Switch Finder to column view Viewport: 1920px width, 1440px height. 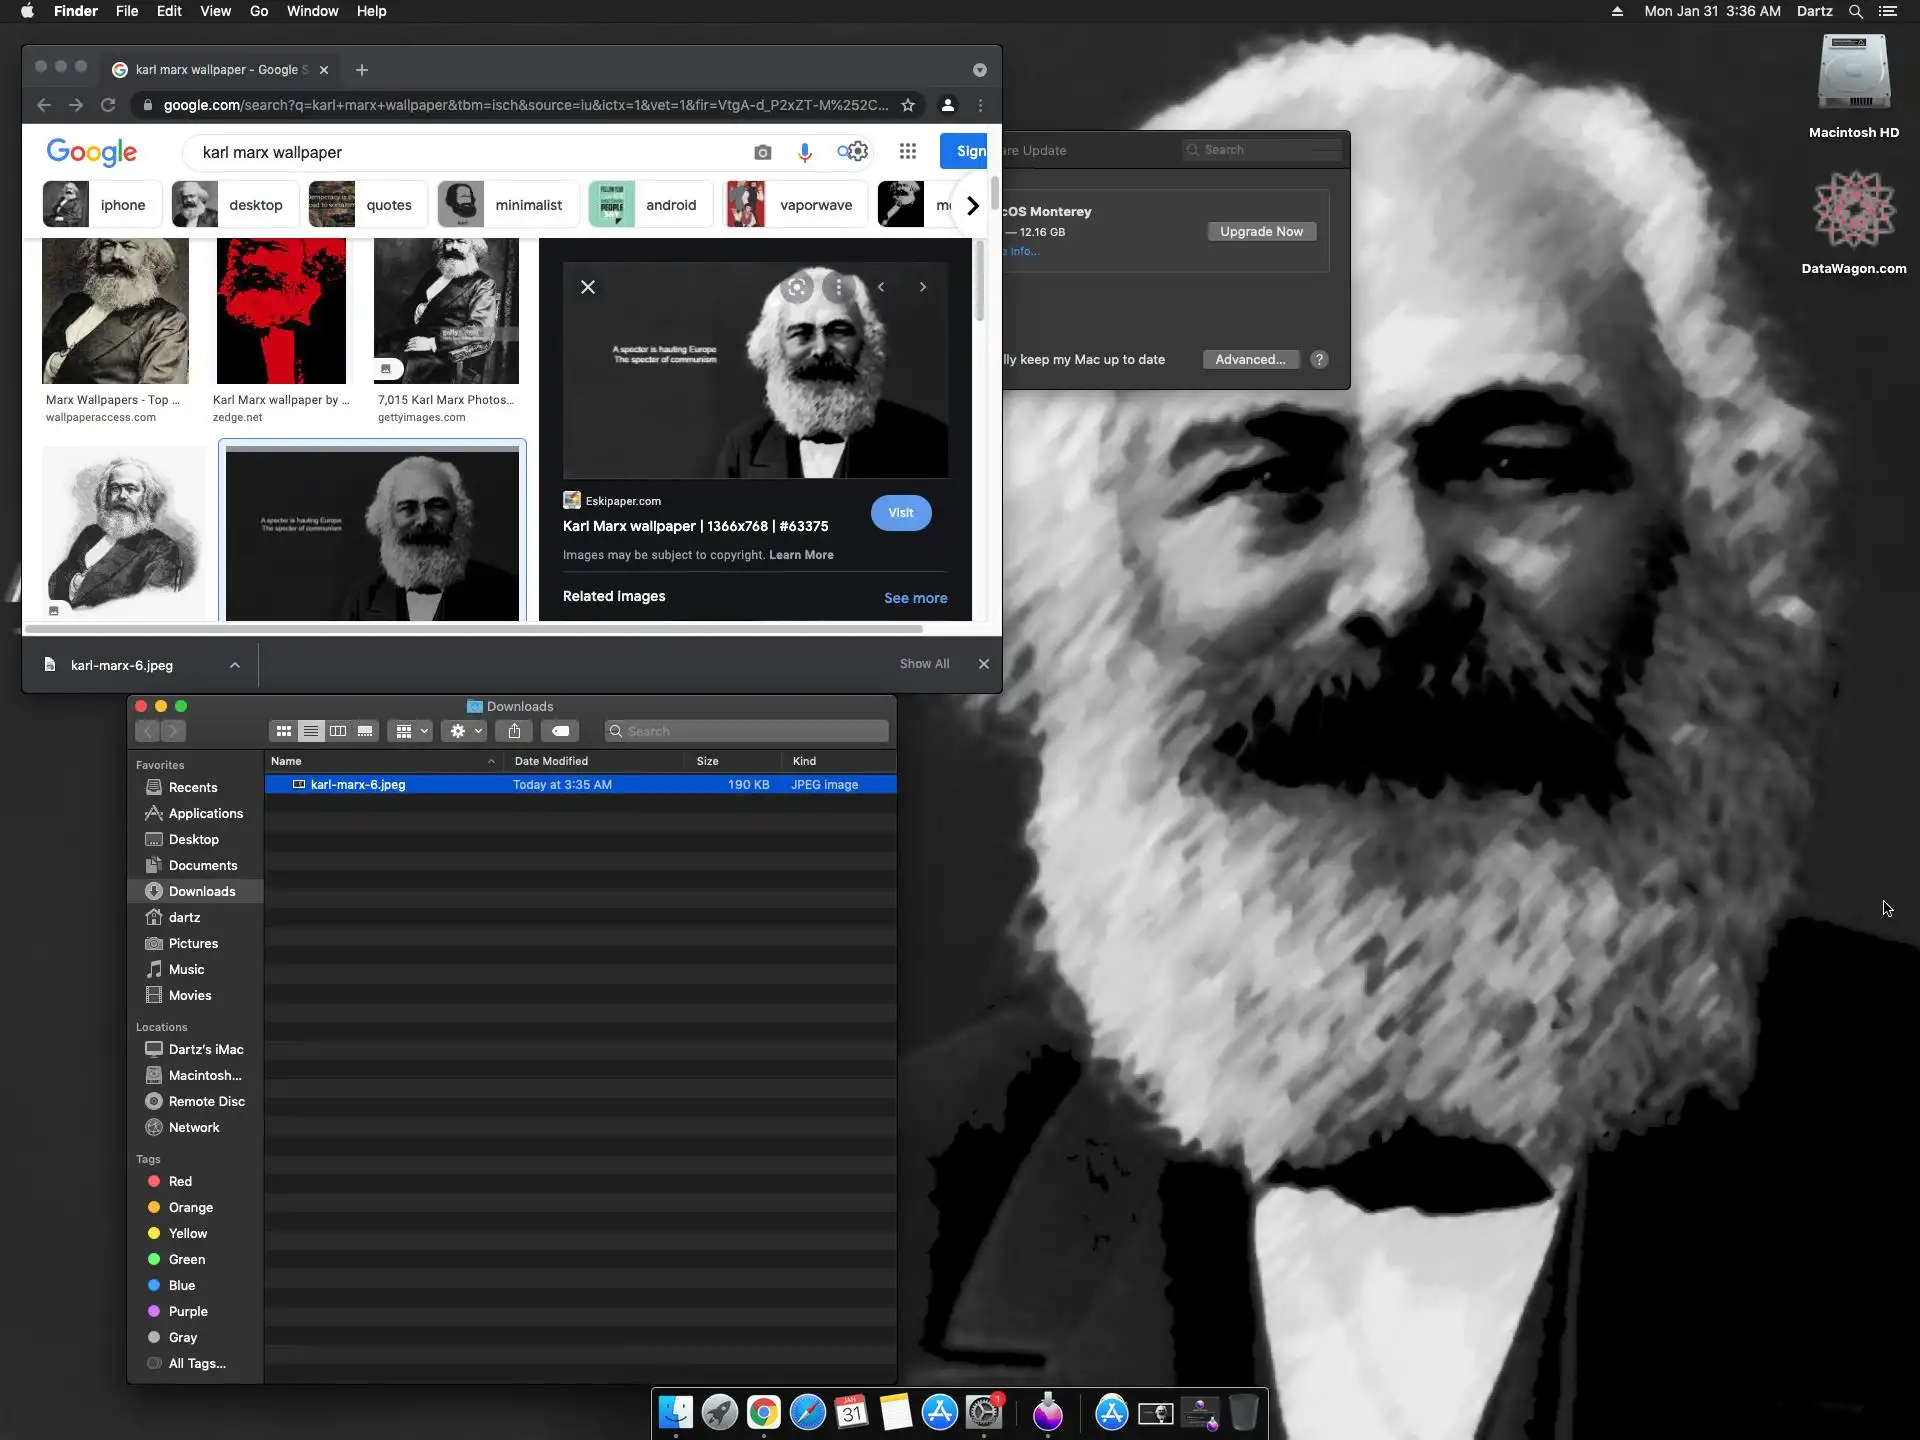pyautogui.click(x=338, y=731)
